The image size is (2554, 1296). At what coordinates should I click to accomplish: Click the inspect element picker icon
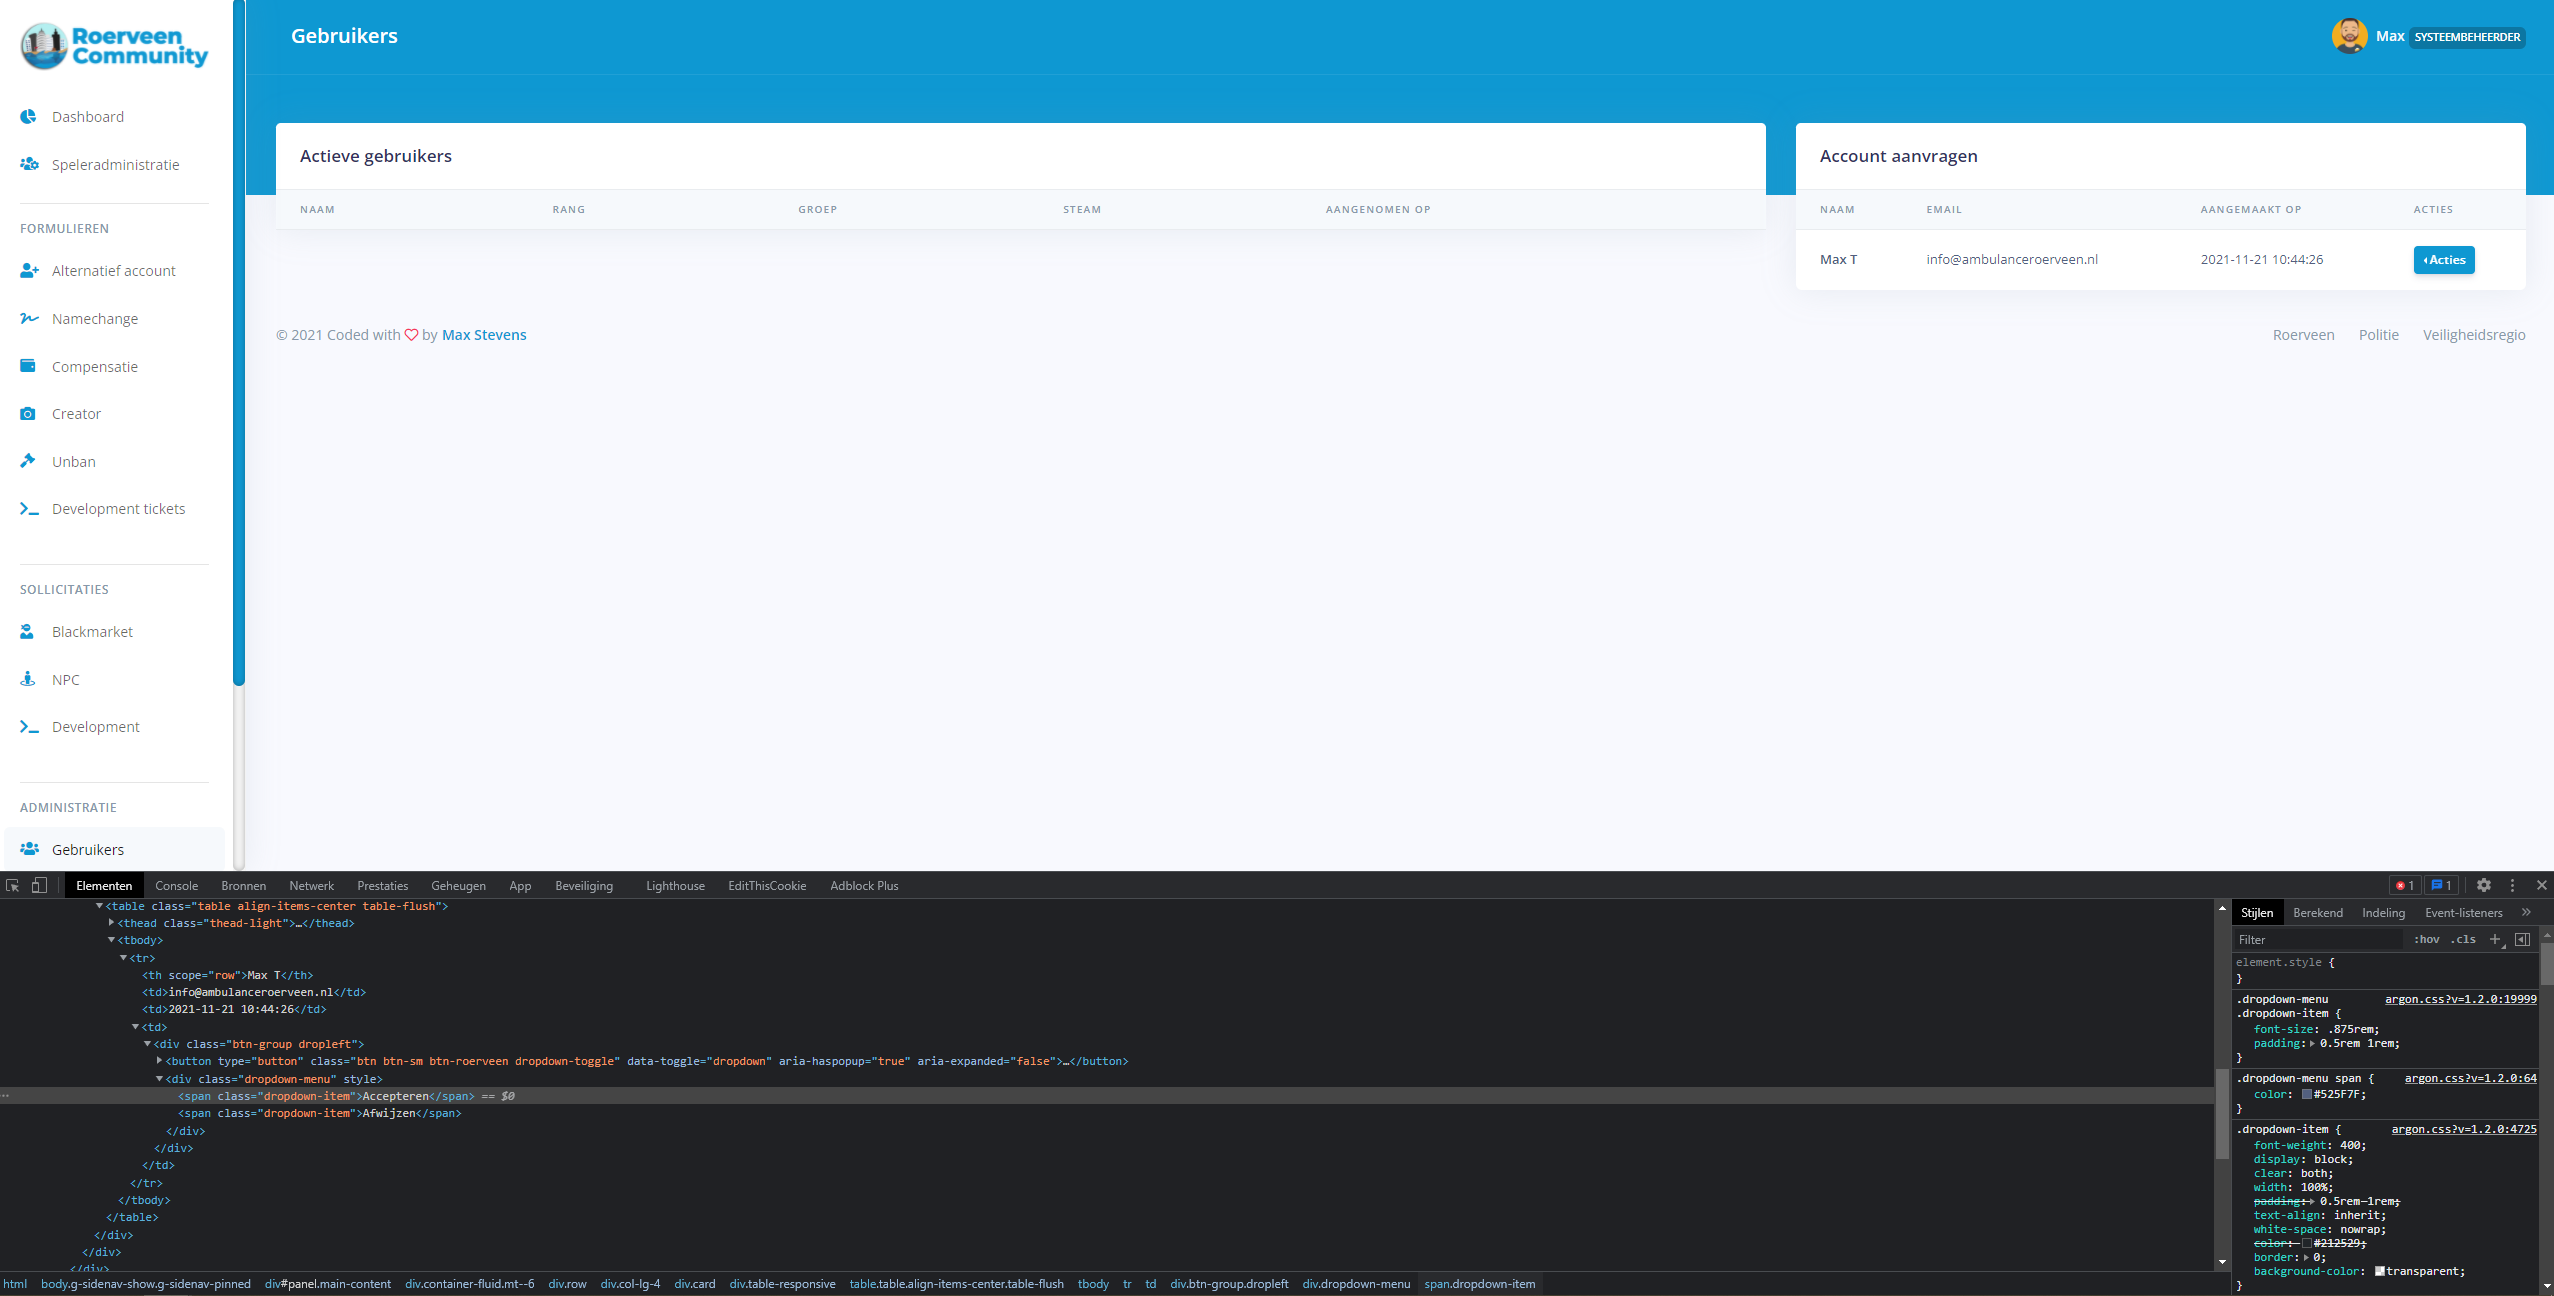[13, 885]
